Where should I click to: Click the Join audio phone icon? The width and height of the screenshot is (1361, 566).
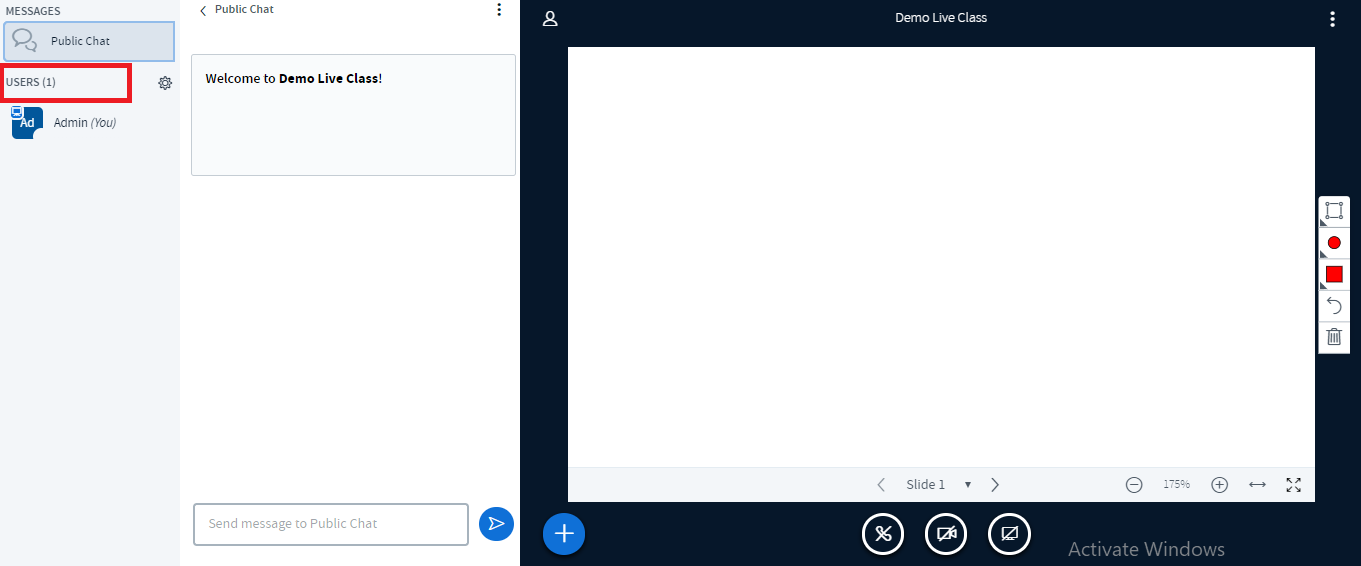(x=883, y=534)
